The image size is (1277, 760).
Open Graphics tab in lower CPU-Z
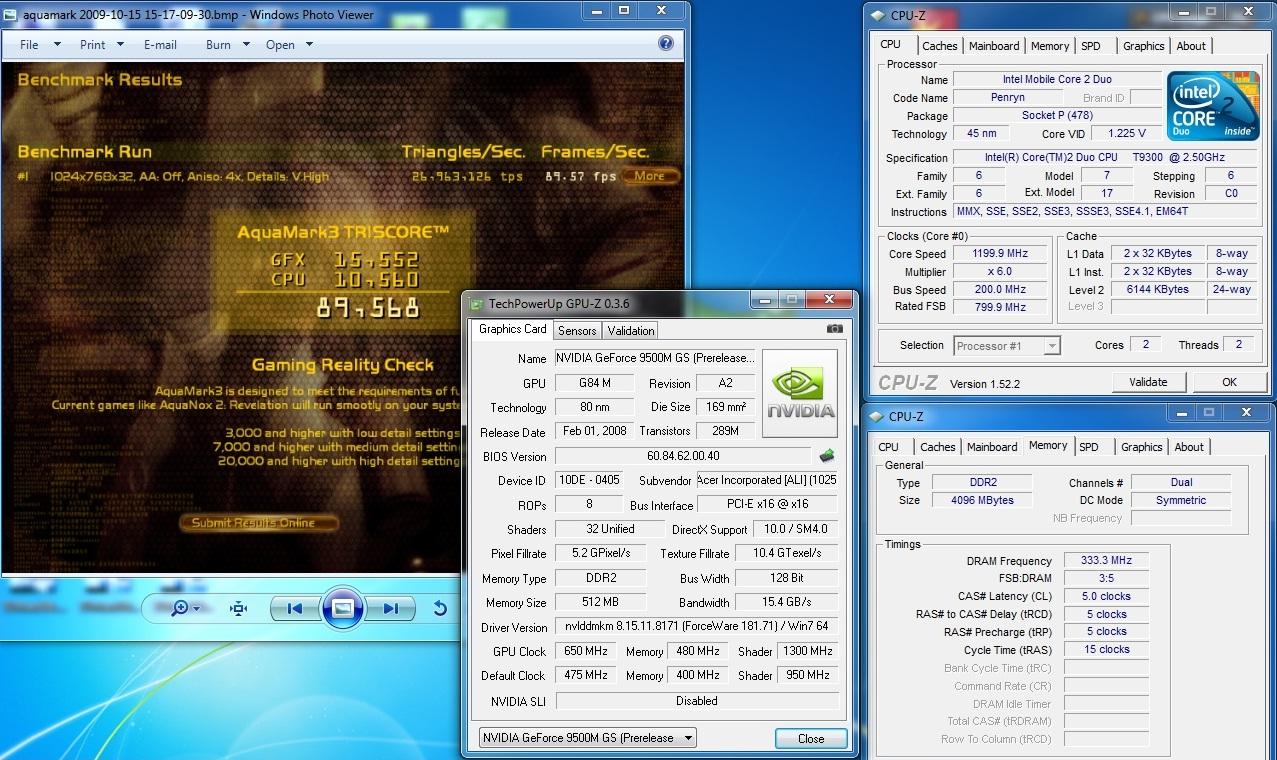[1141, 447]
